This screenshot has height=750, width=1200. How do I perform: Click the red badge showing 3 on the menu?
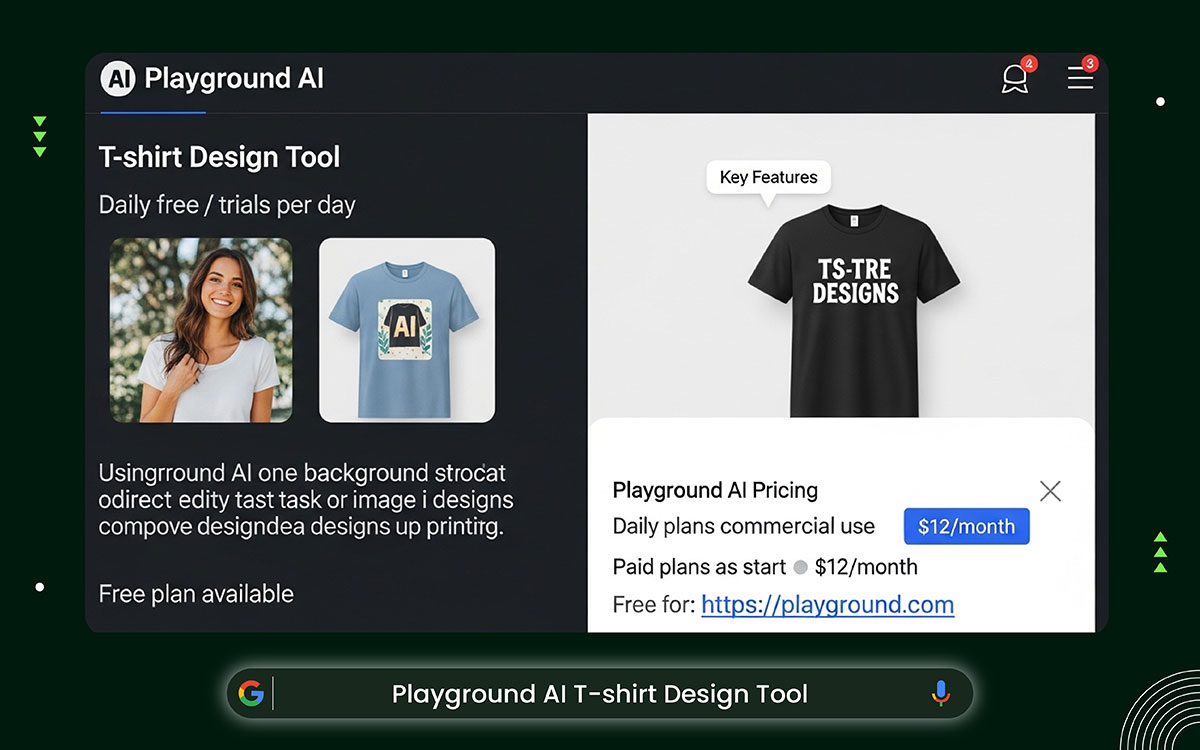tap(1089, 63)
